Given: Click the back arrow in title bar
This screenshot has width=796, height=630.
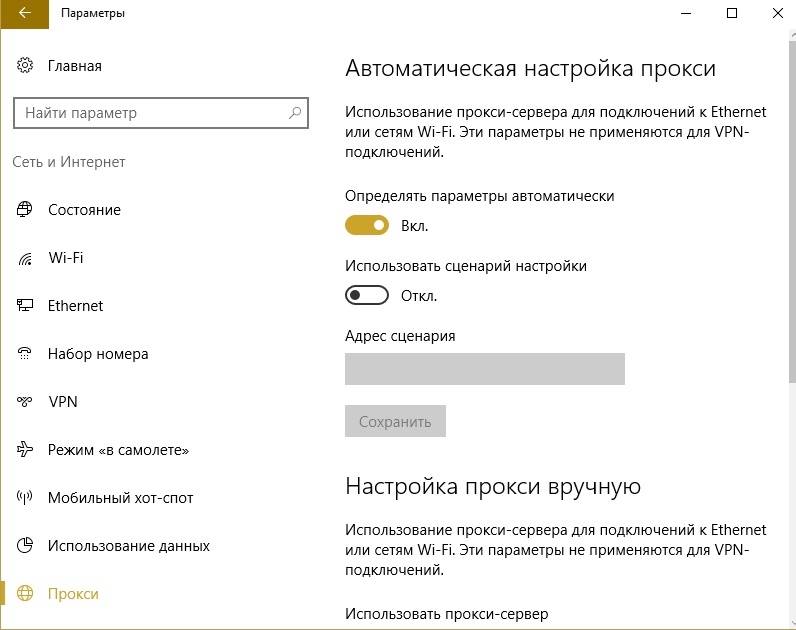Looking at the screenshot, I should (x=24, y=13).
